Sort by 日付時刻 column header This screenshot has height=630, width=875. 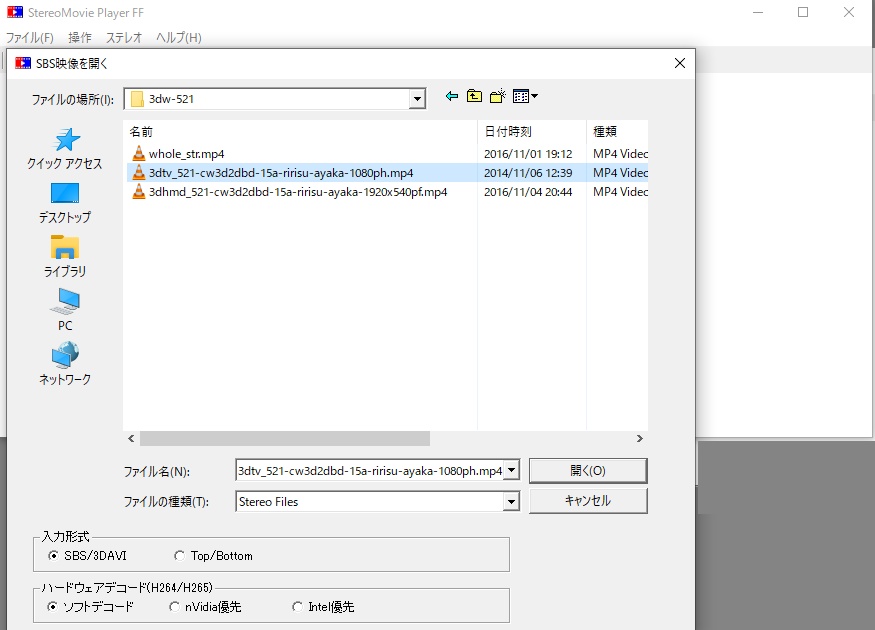532,132
